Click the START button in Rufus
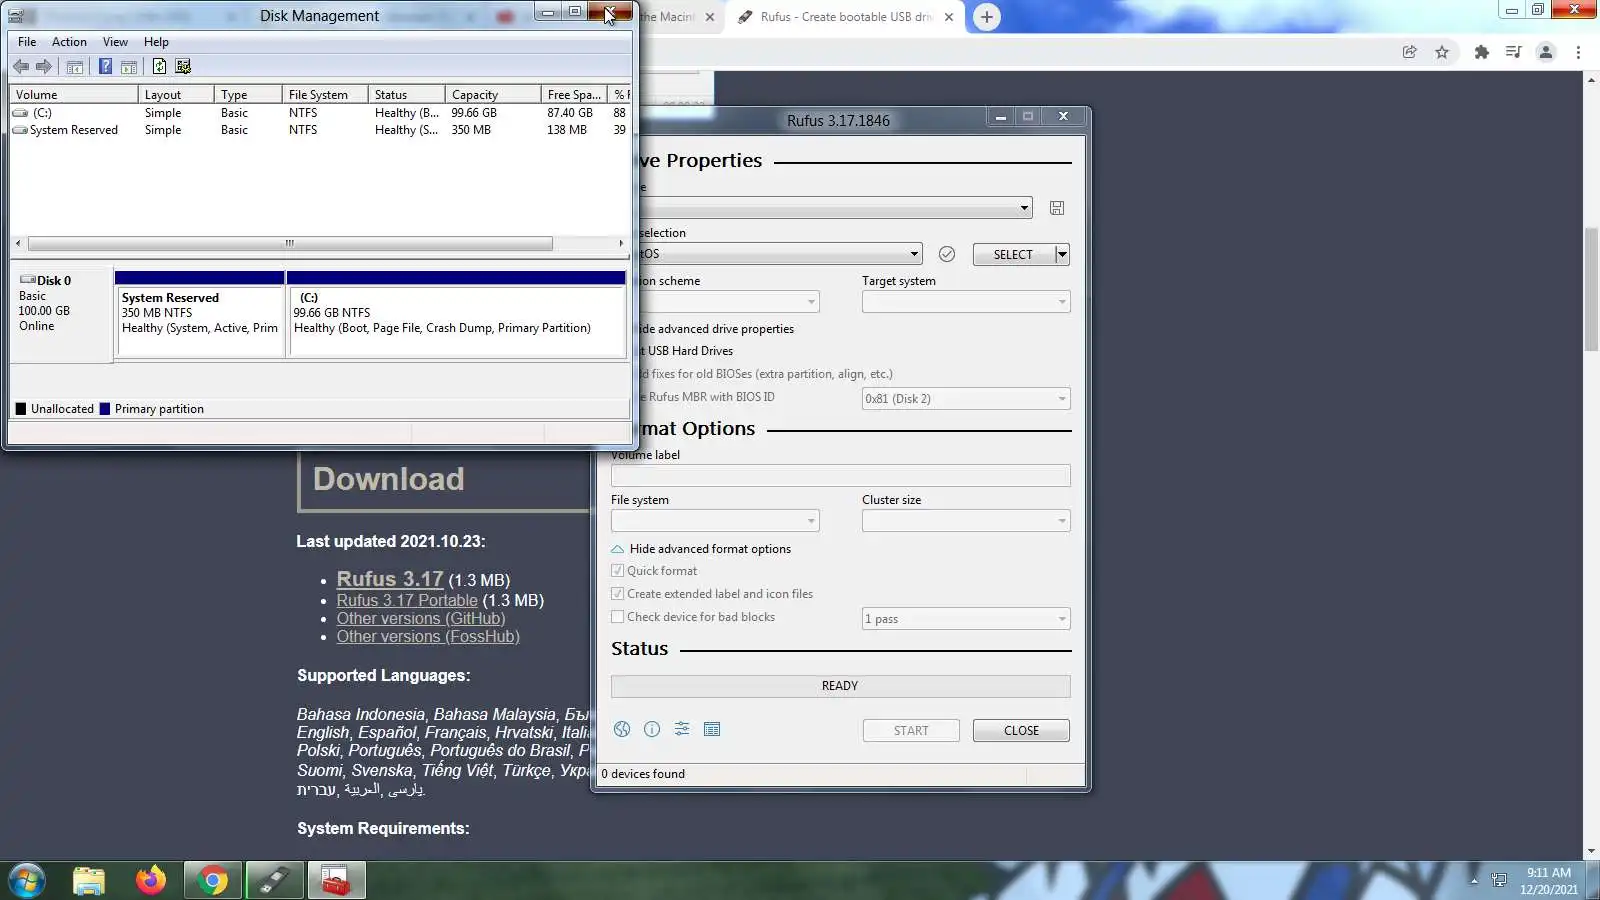The image size is (1600, 900). click(911, 731)
